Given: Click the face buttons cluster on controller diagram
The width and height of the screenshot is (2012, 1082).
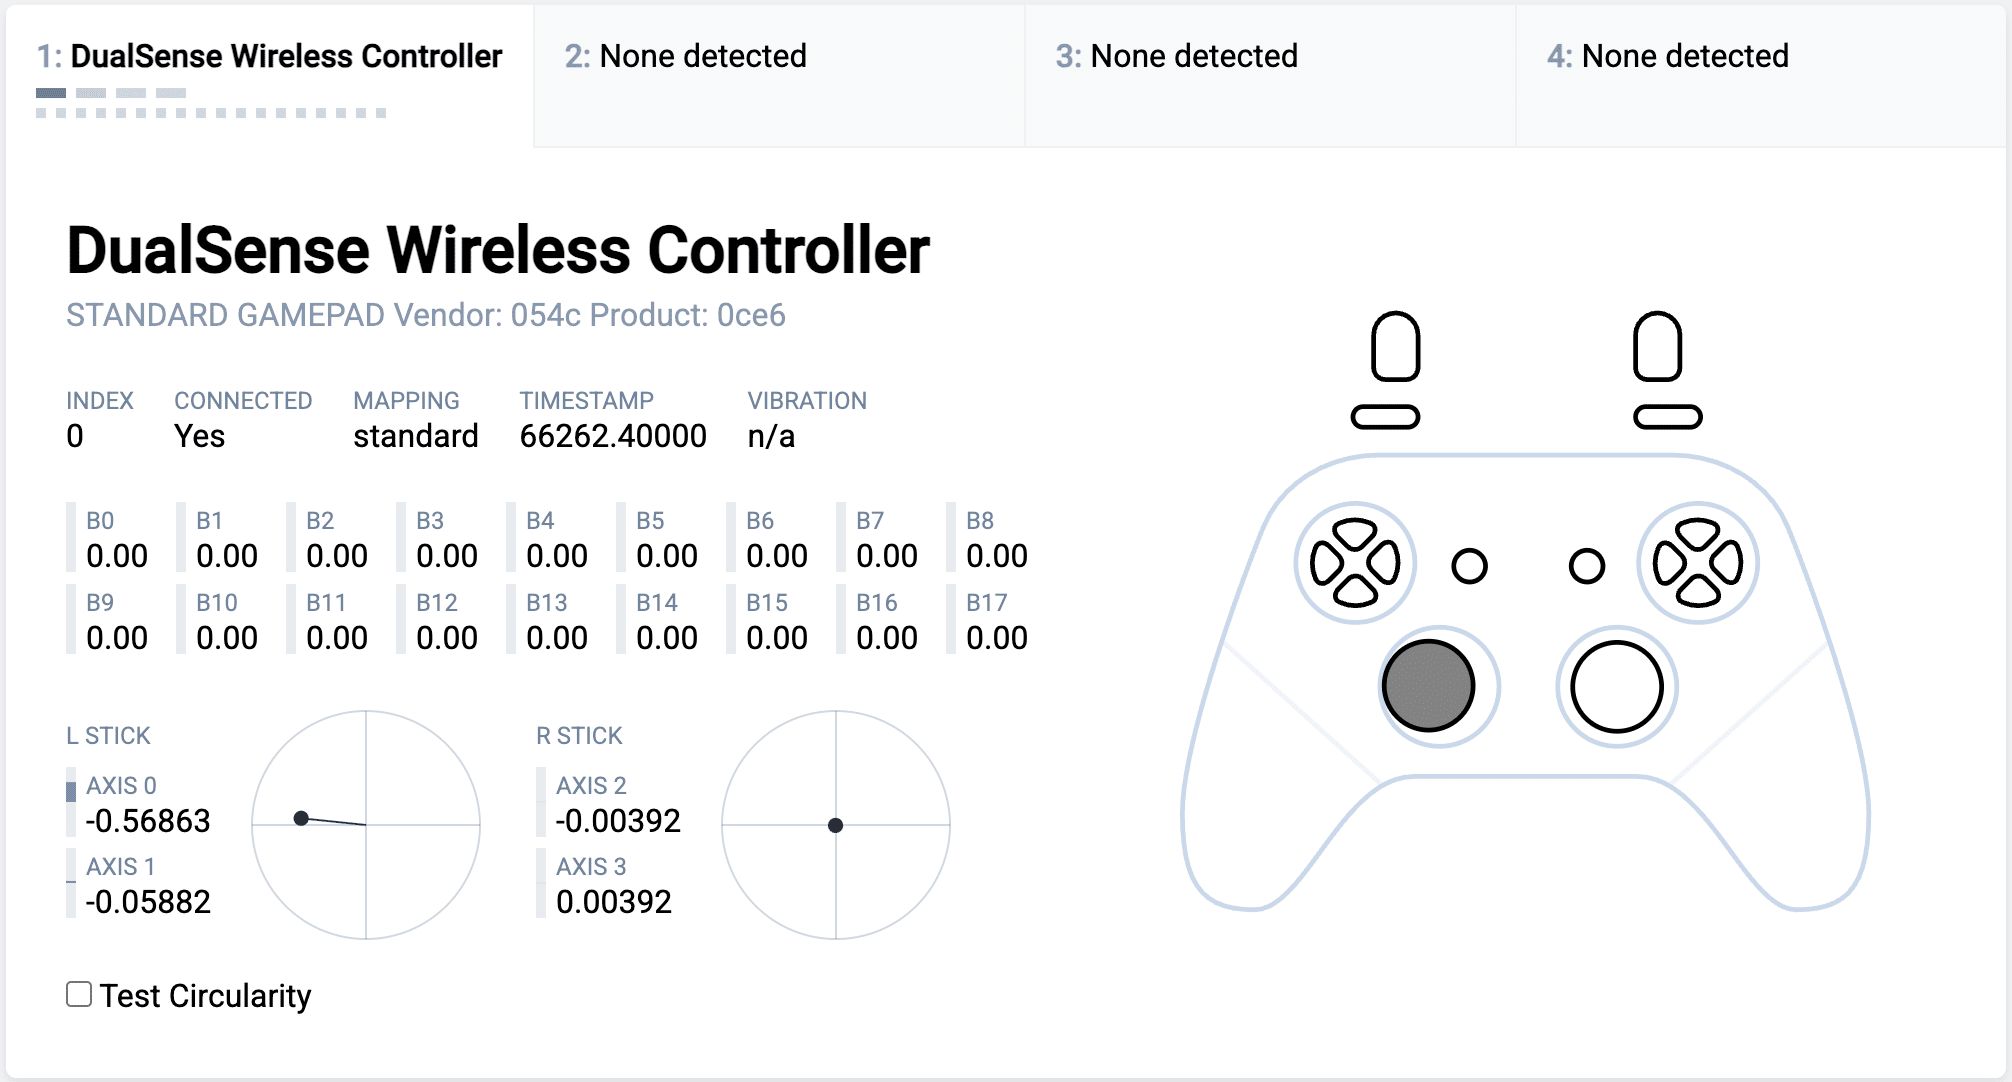Looking at the screenshot, I should [x=1698, y=562].
